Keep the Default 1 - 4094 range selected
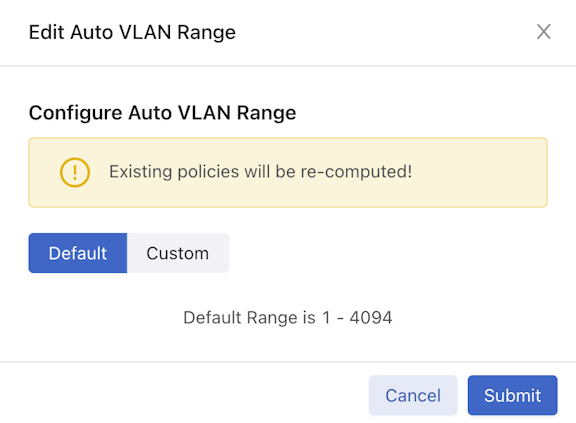 [78, 253]
